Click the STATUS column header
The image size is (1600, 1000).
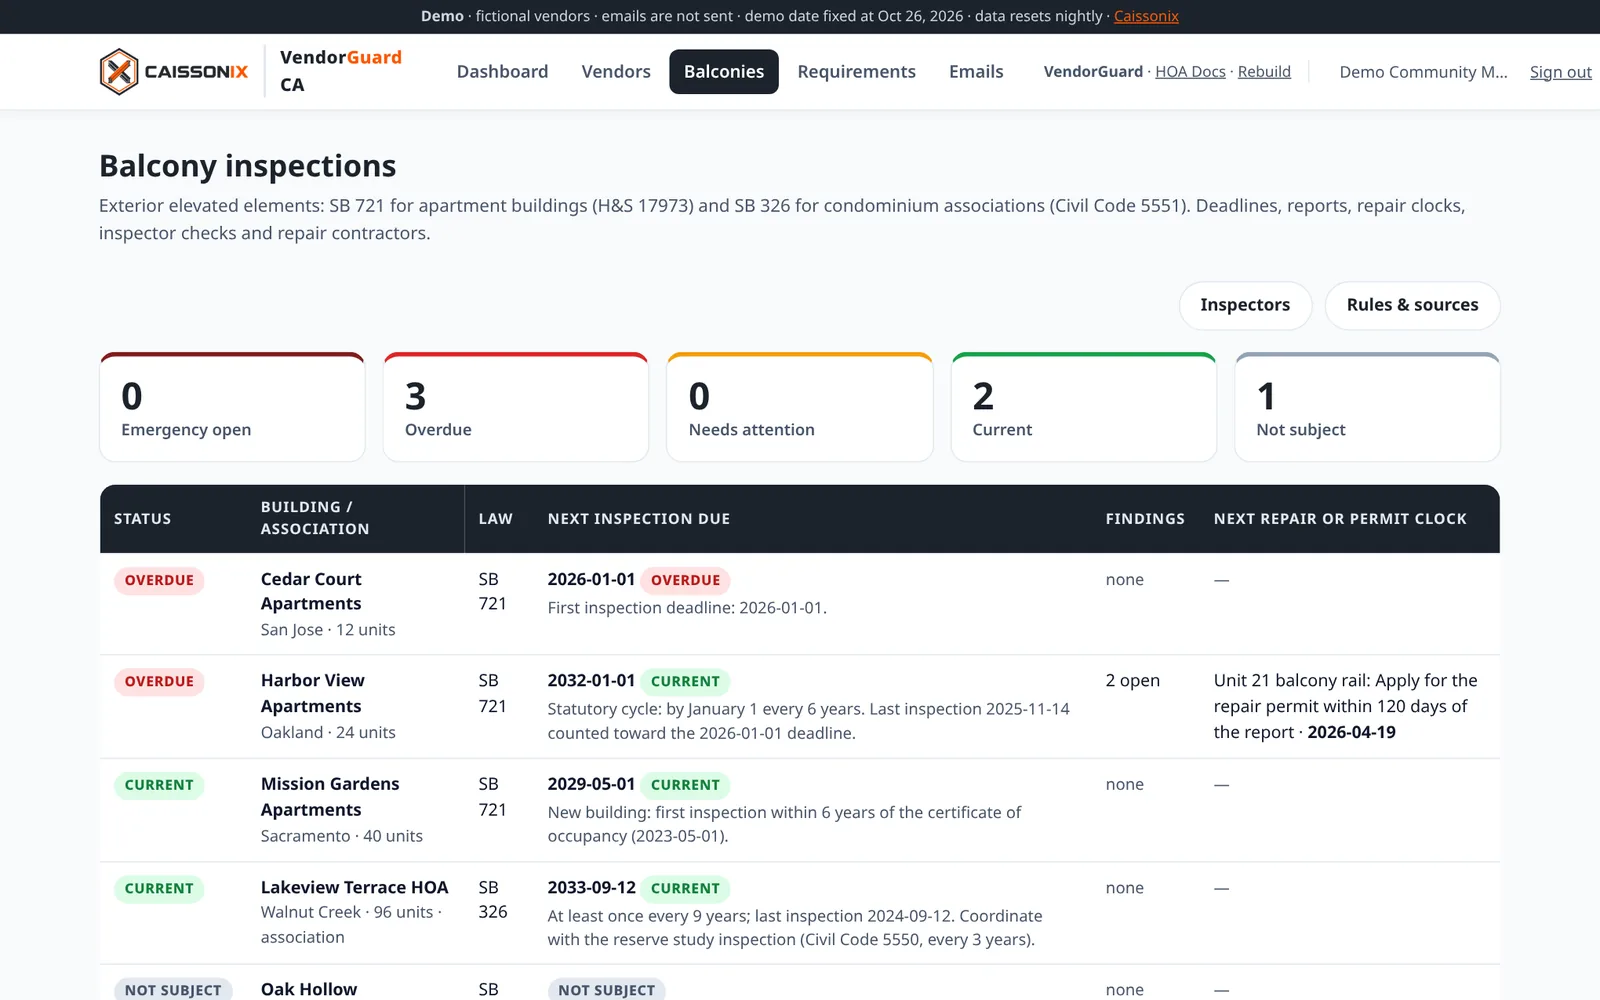142,519
